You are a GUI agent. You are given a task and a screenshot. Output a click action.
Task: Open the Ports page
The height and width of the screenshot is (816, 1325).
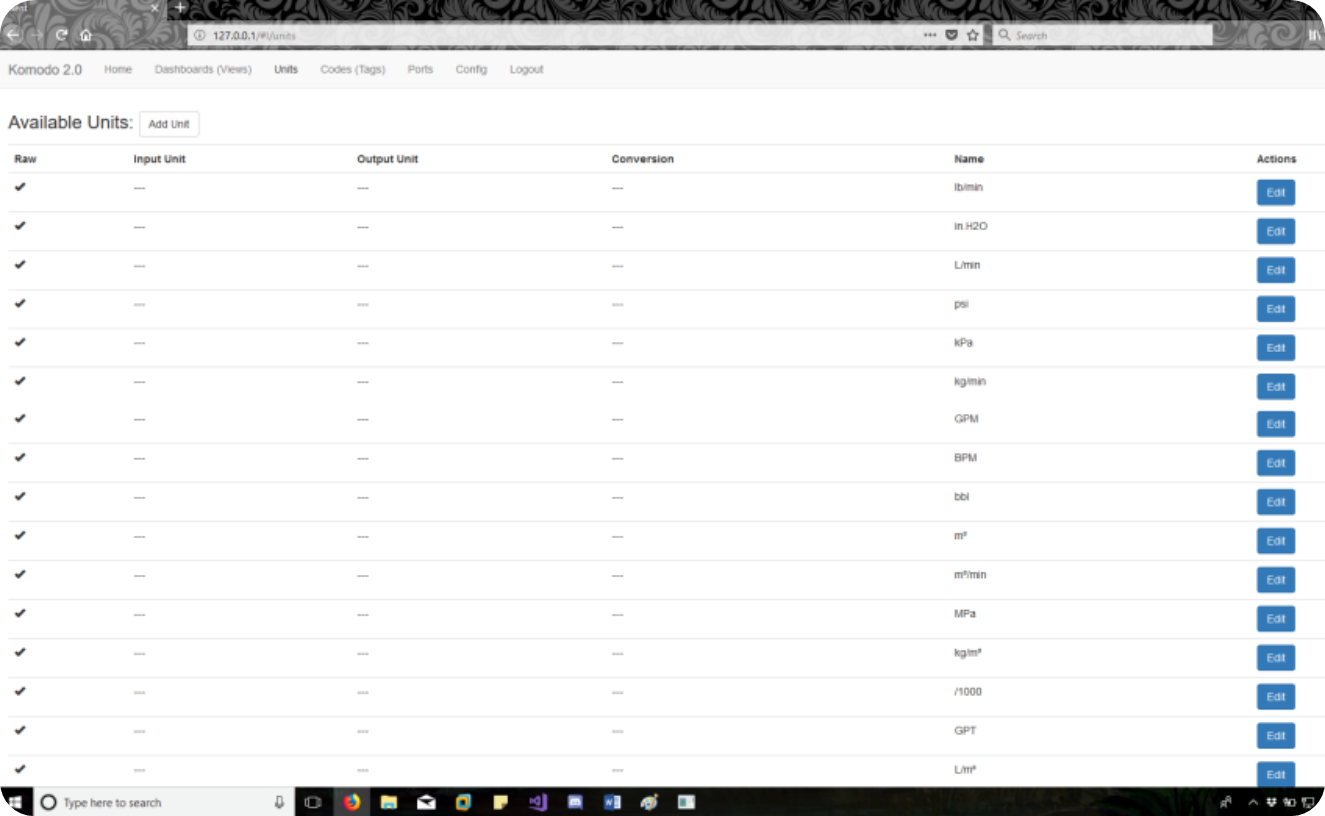(420, 70)
